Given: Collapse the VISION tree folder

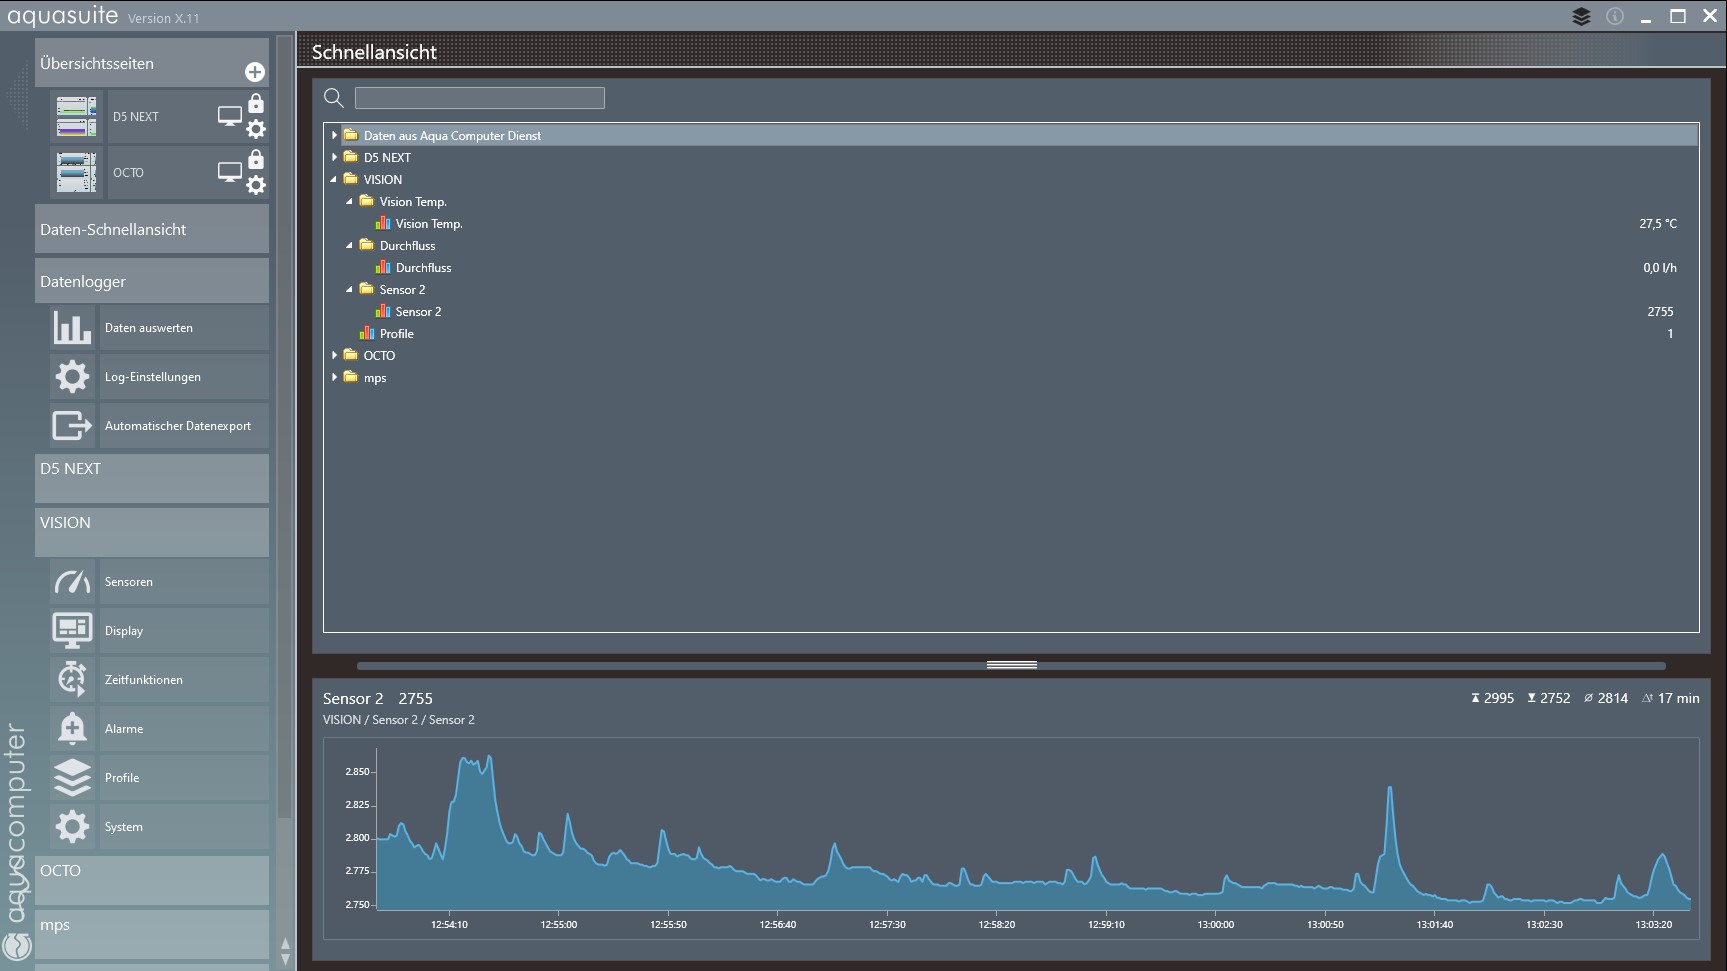Looking at the screenshot, I should click(x=334, y=180).
